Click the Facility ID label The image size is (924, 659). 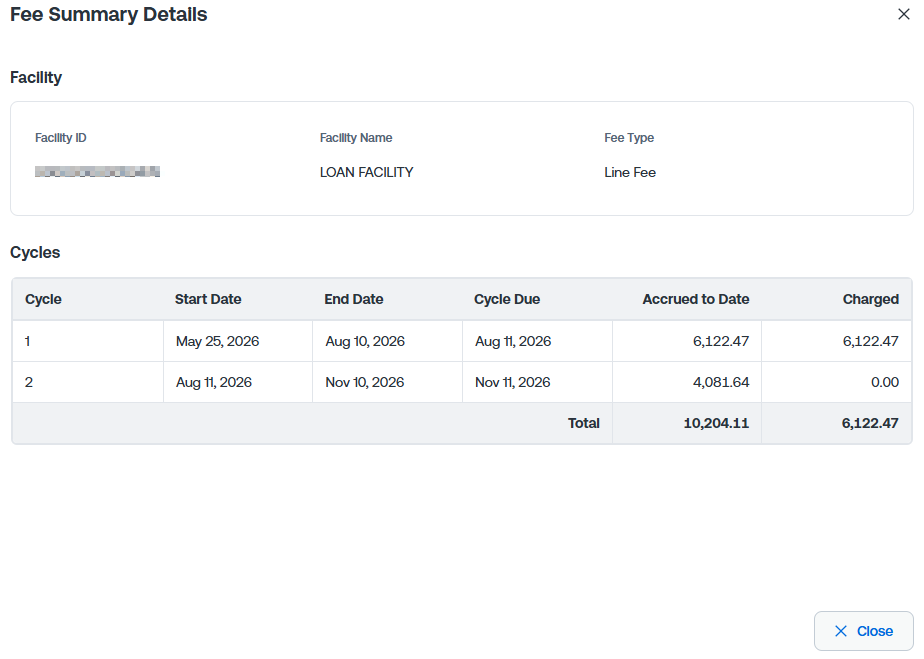point(61,138)
